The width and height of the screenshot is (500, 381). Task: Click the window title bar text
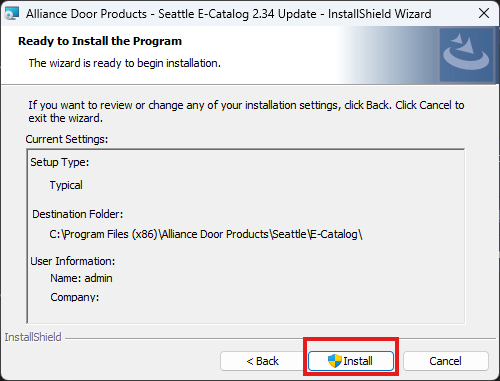coord(229,14)
